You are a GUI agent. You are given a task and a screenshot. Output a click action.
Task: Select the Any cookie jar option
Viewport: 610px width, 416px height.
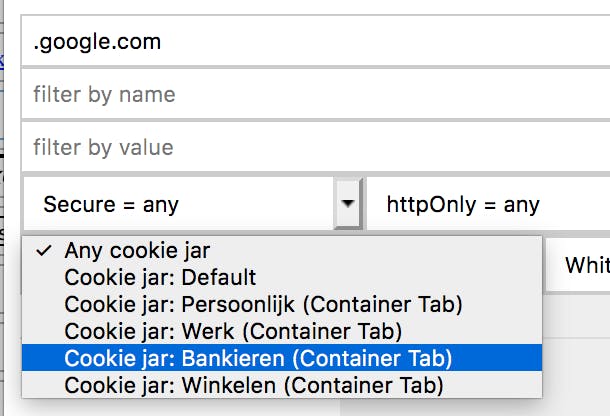click(137, 250)
